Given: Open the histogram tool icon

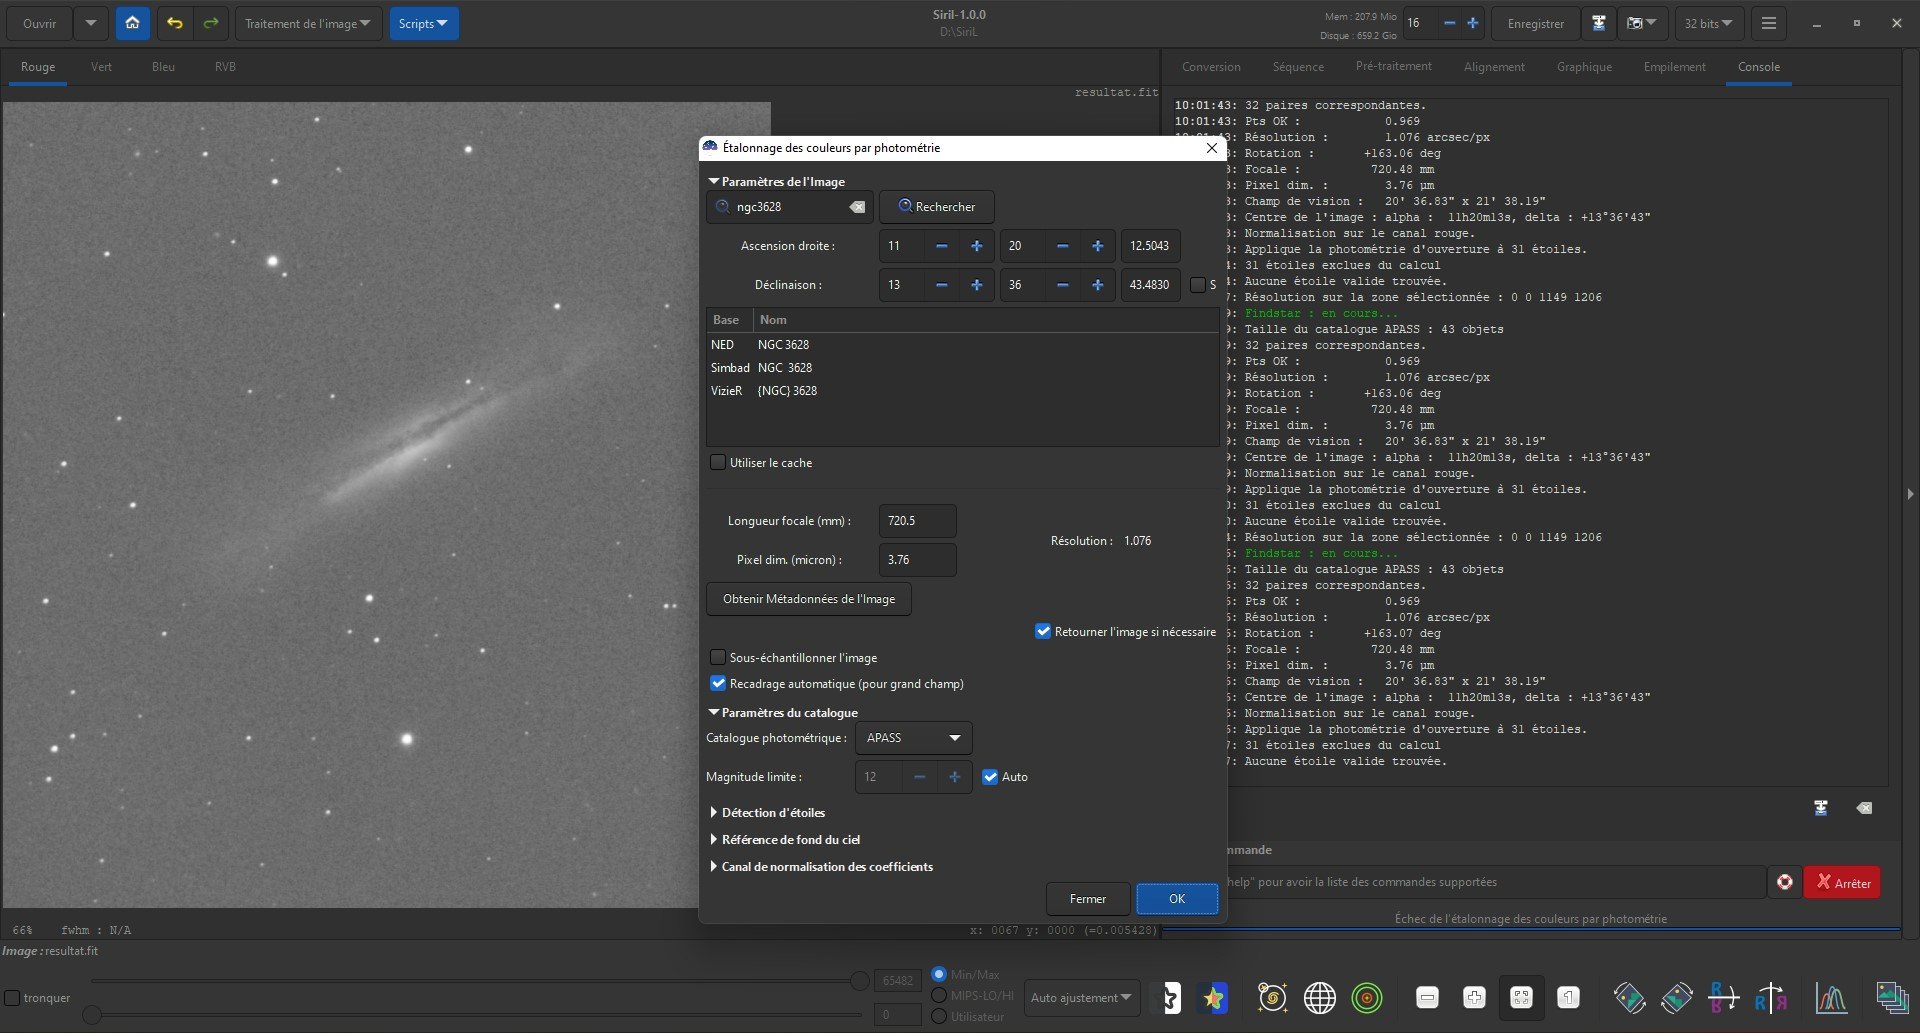Looking at the screenshot, I should click(1831, 997).
